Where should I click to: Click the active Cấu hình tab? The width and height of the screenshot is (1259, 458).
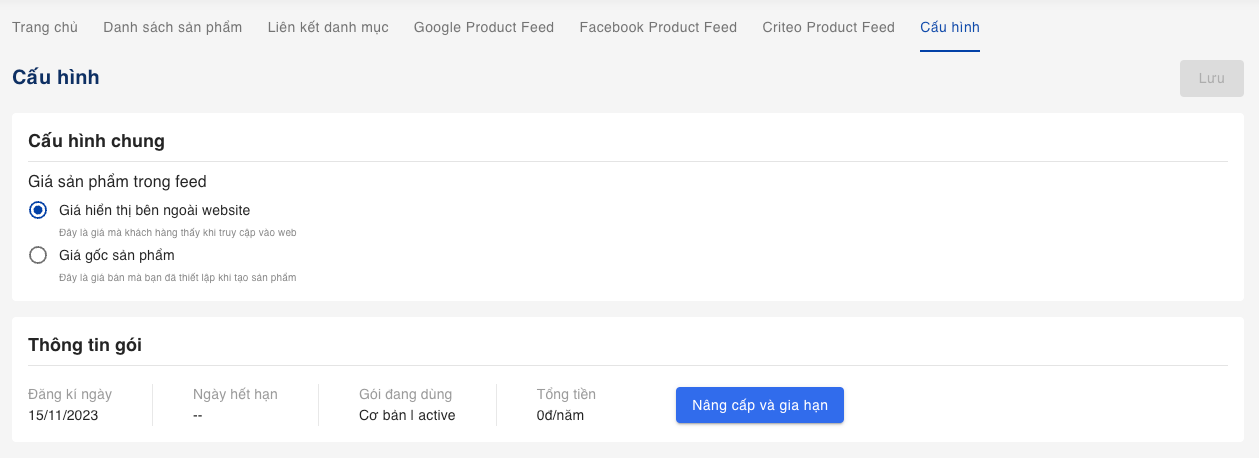[x=949, y=27]
